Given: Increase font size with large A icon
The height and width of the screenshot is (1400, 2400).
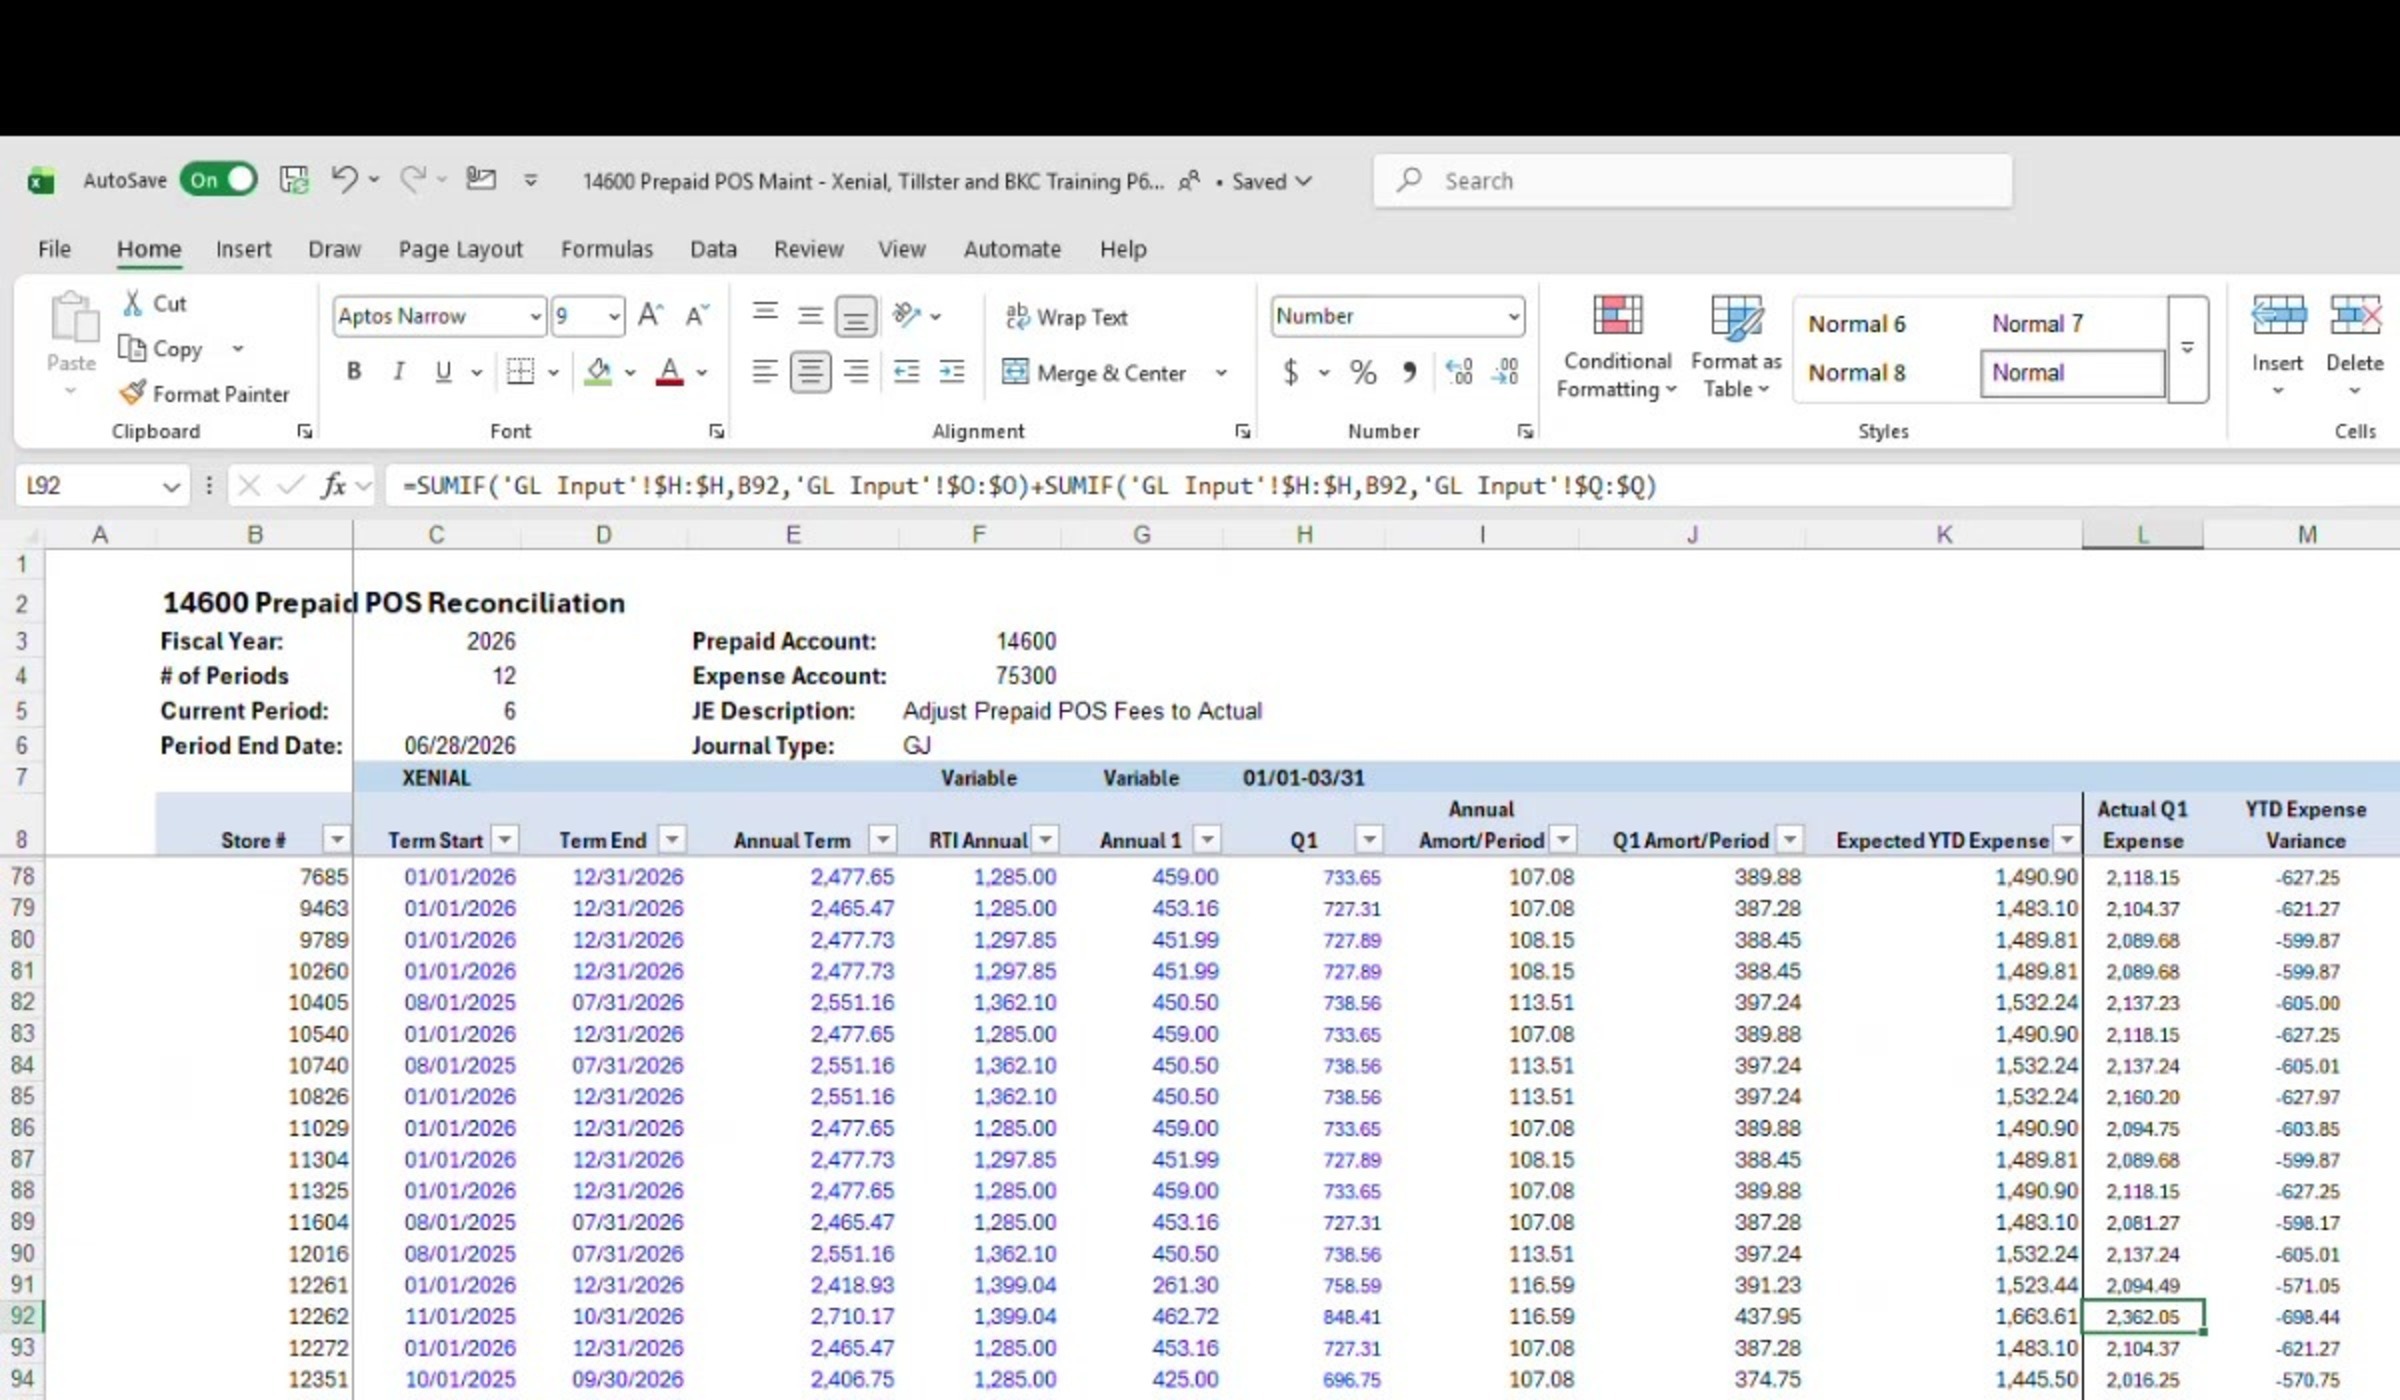Looking at the screenshot, I should [650, 316].
